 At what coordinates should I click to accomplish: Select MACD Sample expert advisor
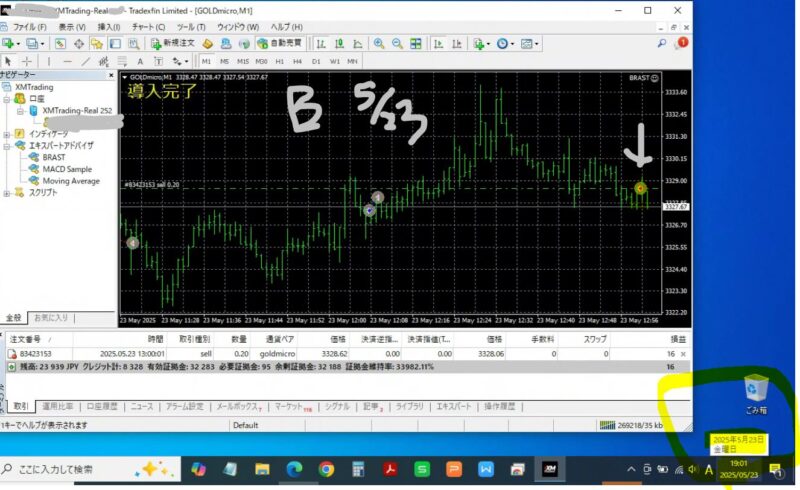[x=67, y=169]
